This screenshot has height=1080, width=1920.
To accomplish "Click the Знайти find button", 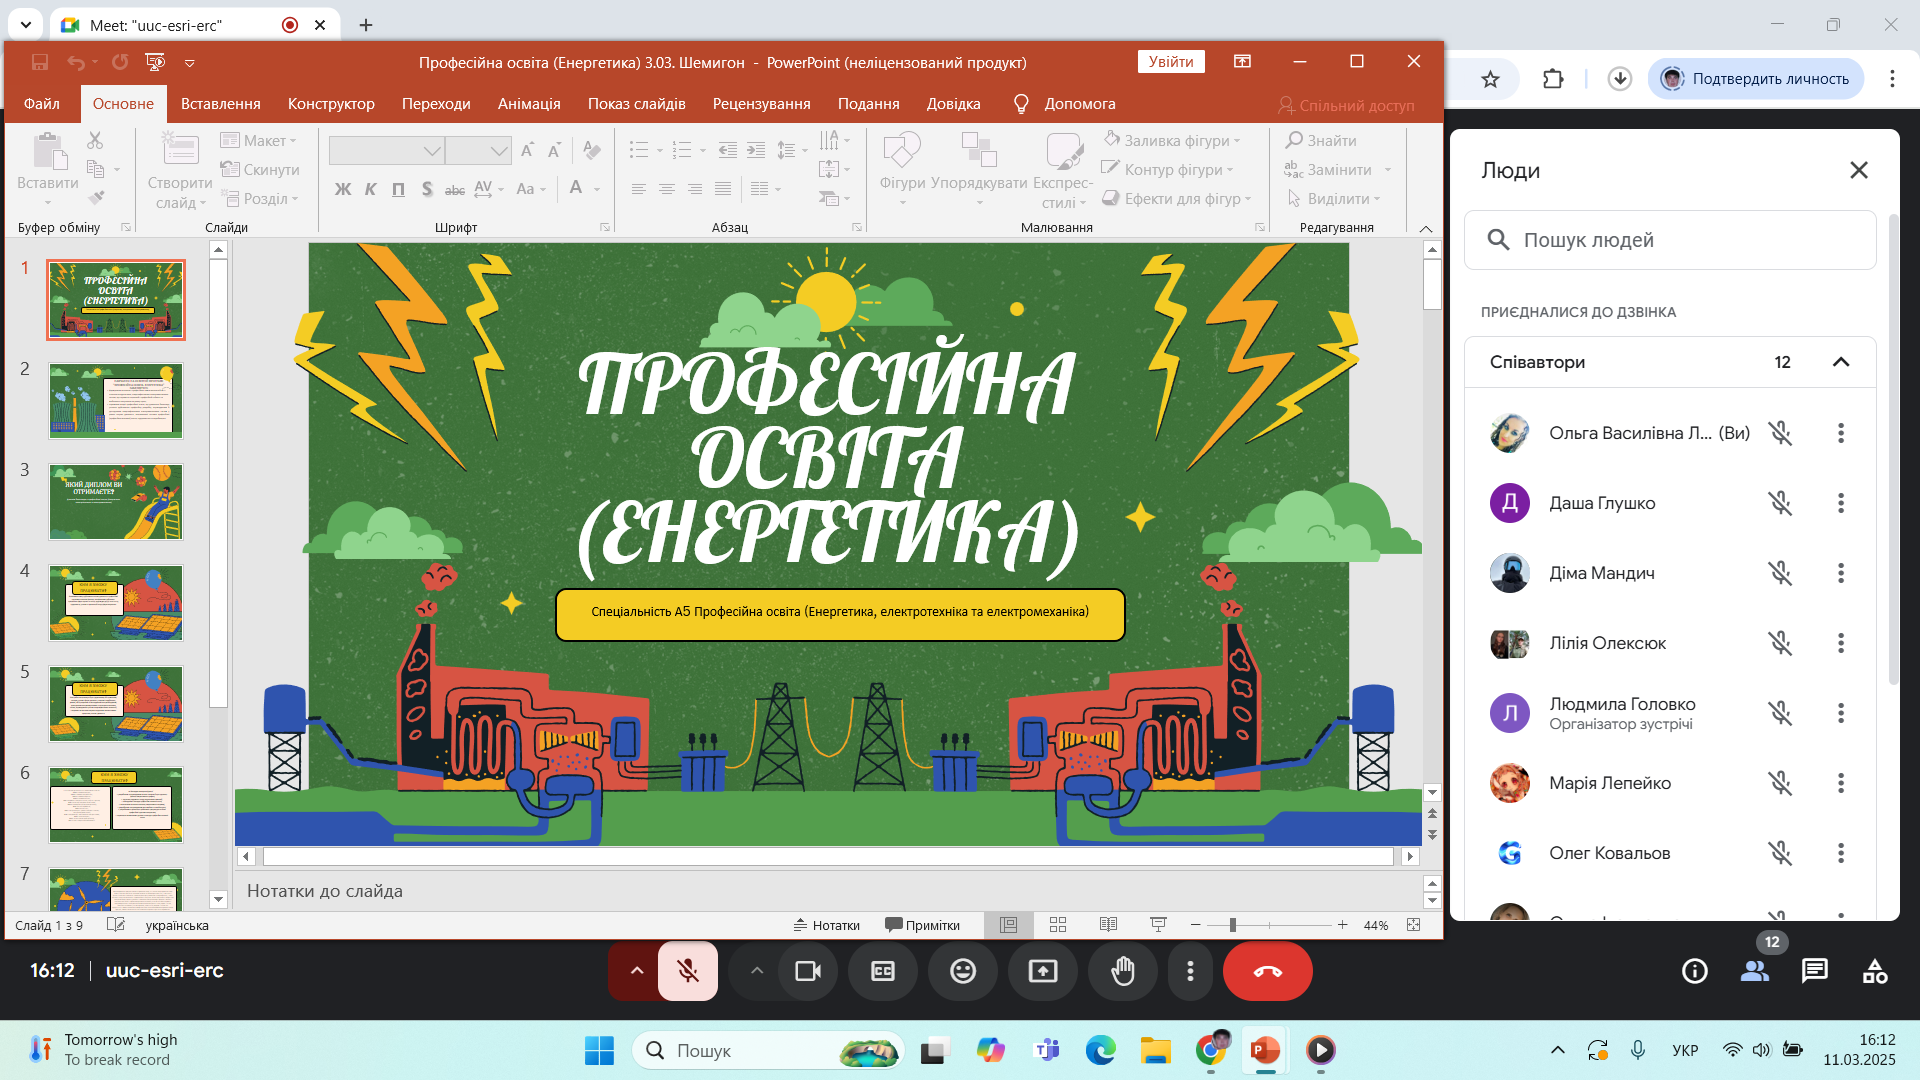I will [x=1322, y=141].
